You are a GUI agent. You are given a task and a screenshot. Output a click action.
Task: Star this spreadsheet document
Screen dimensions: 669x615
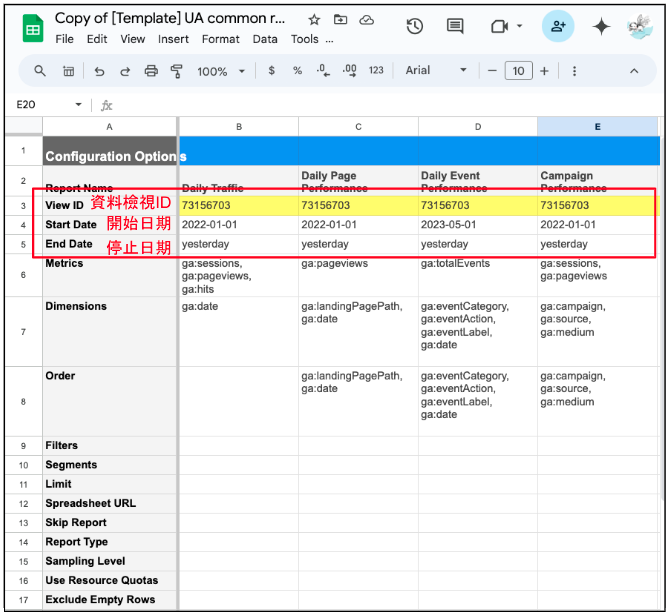pos(314,20)
